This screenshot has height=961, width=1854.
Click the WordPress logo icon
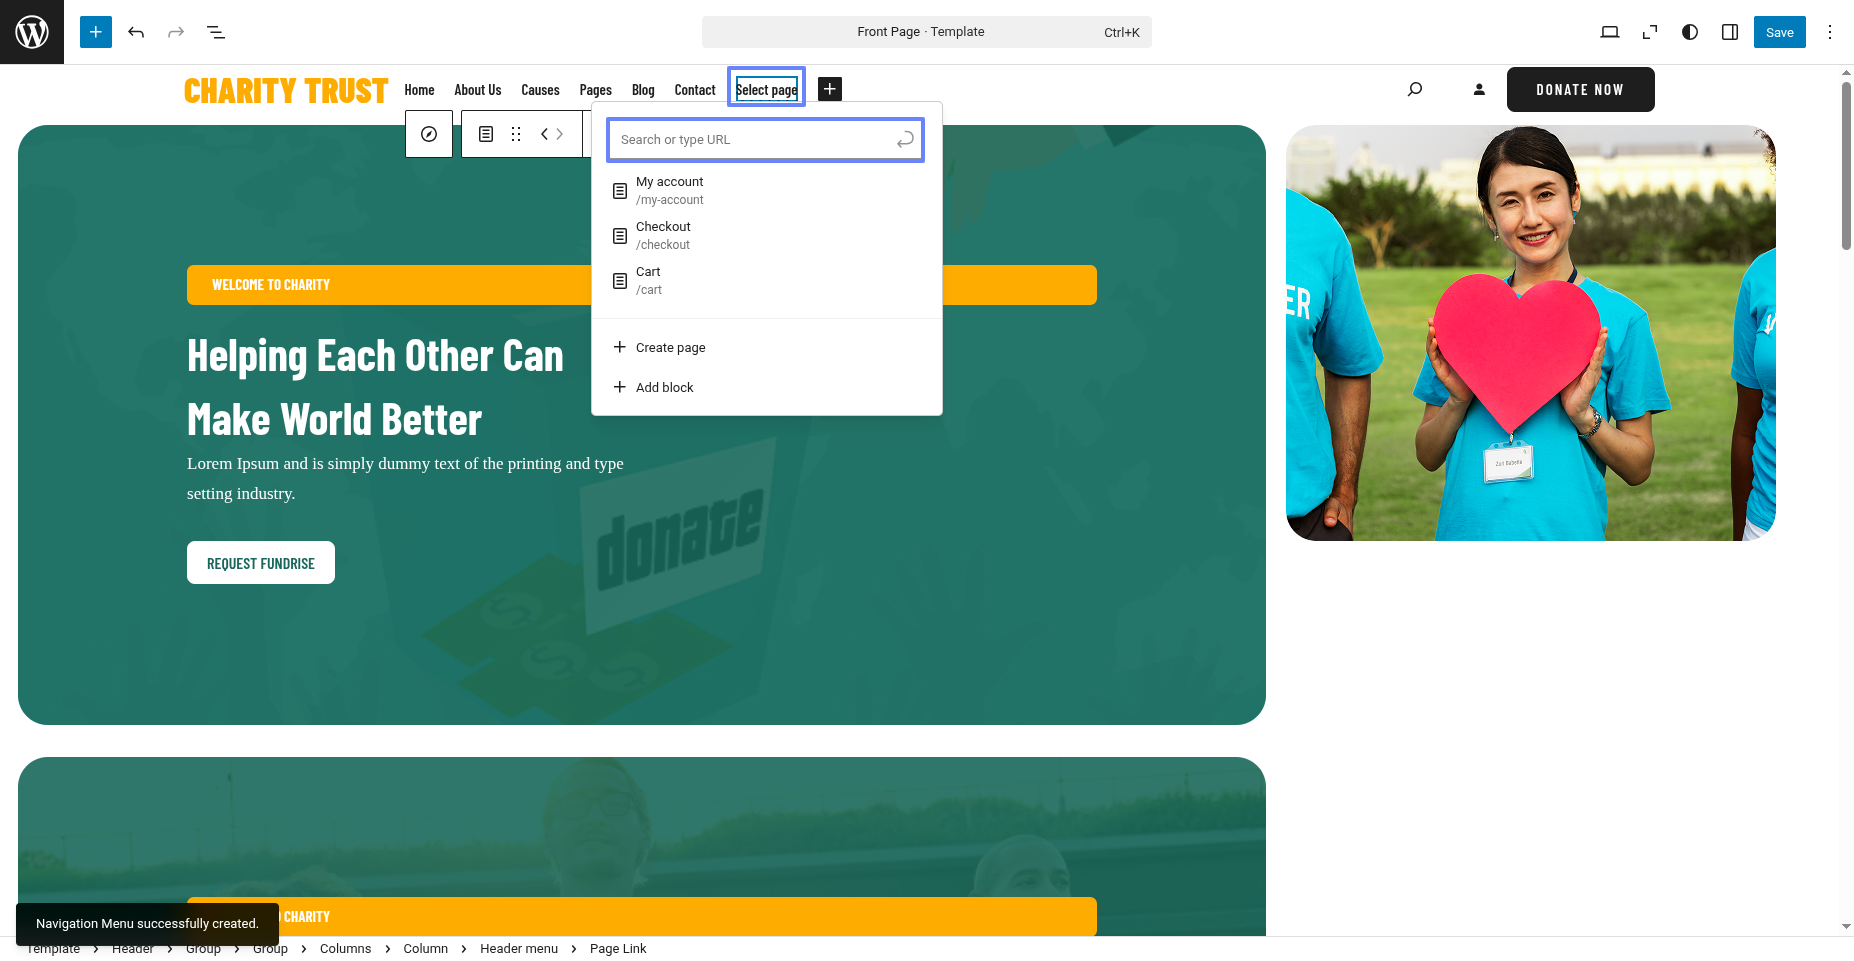(32, 32)
